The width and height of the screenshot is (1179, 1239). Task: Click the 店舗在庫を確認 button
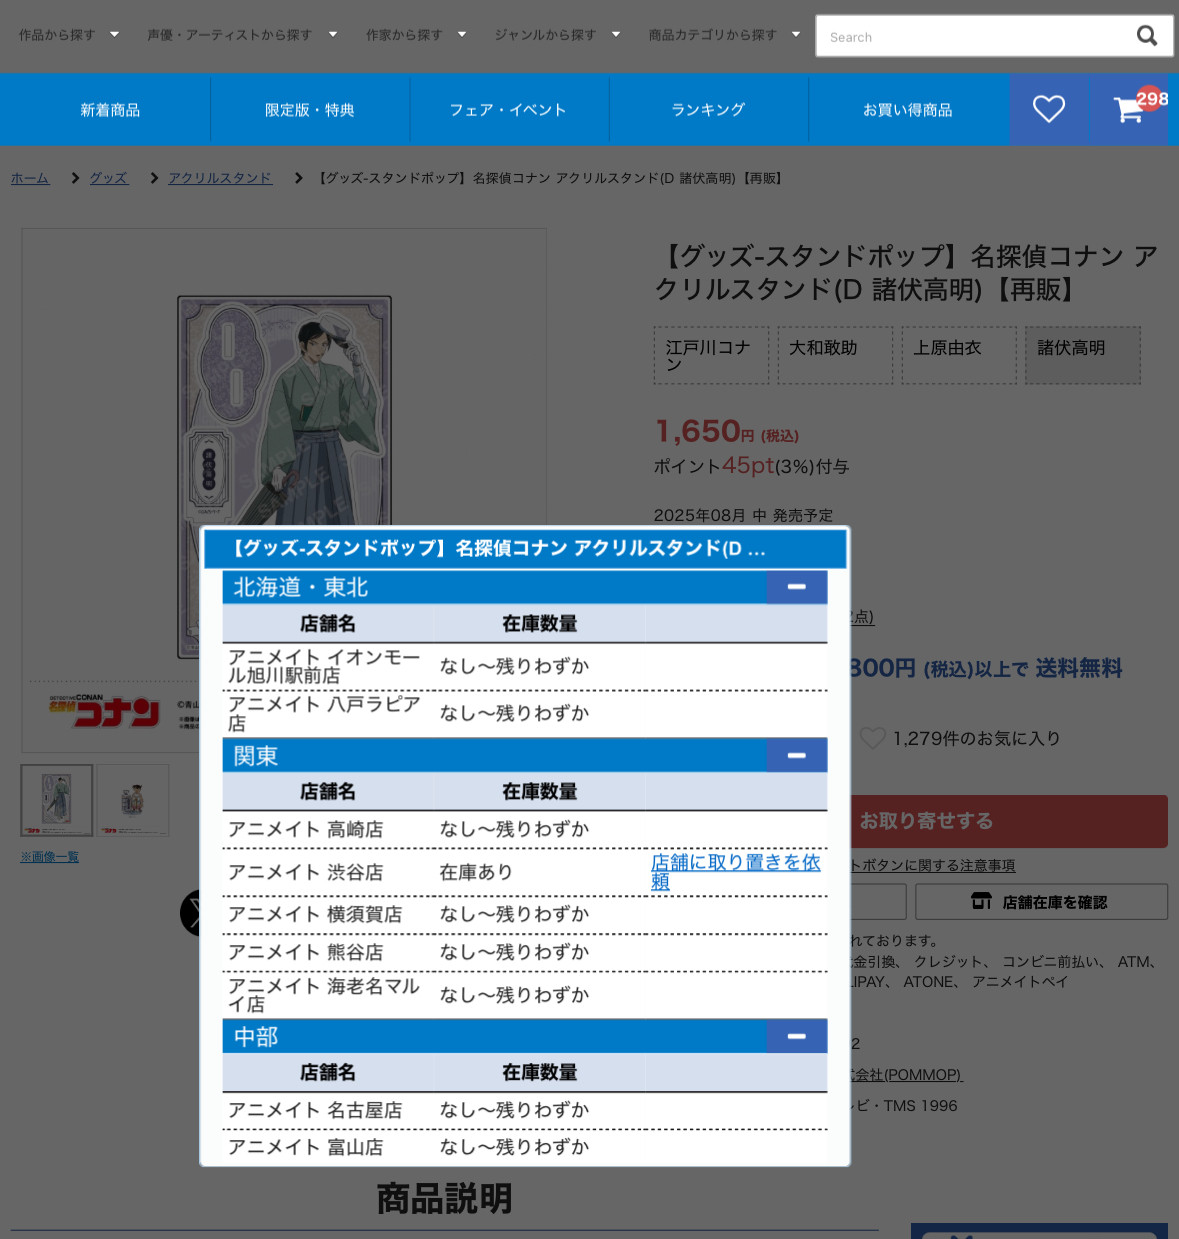[x=1041, y=902]
